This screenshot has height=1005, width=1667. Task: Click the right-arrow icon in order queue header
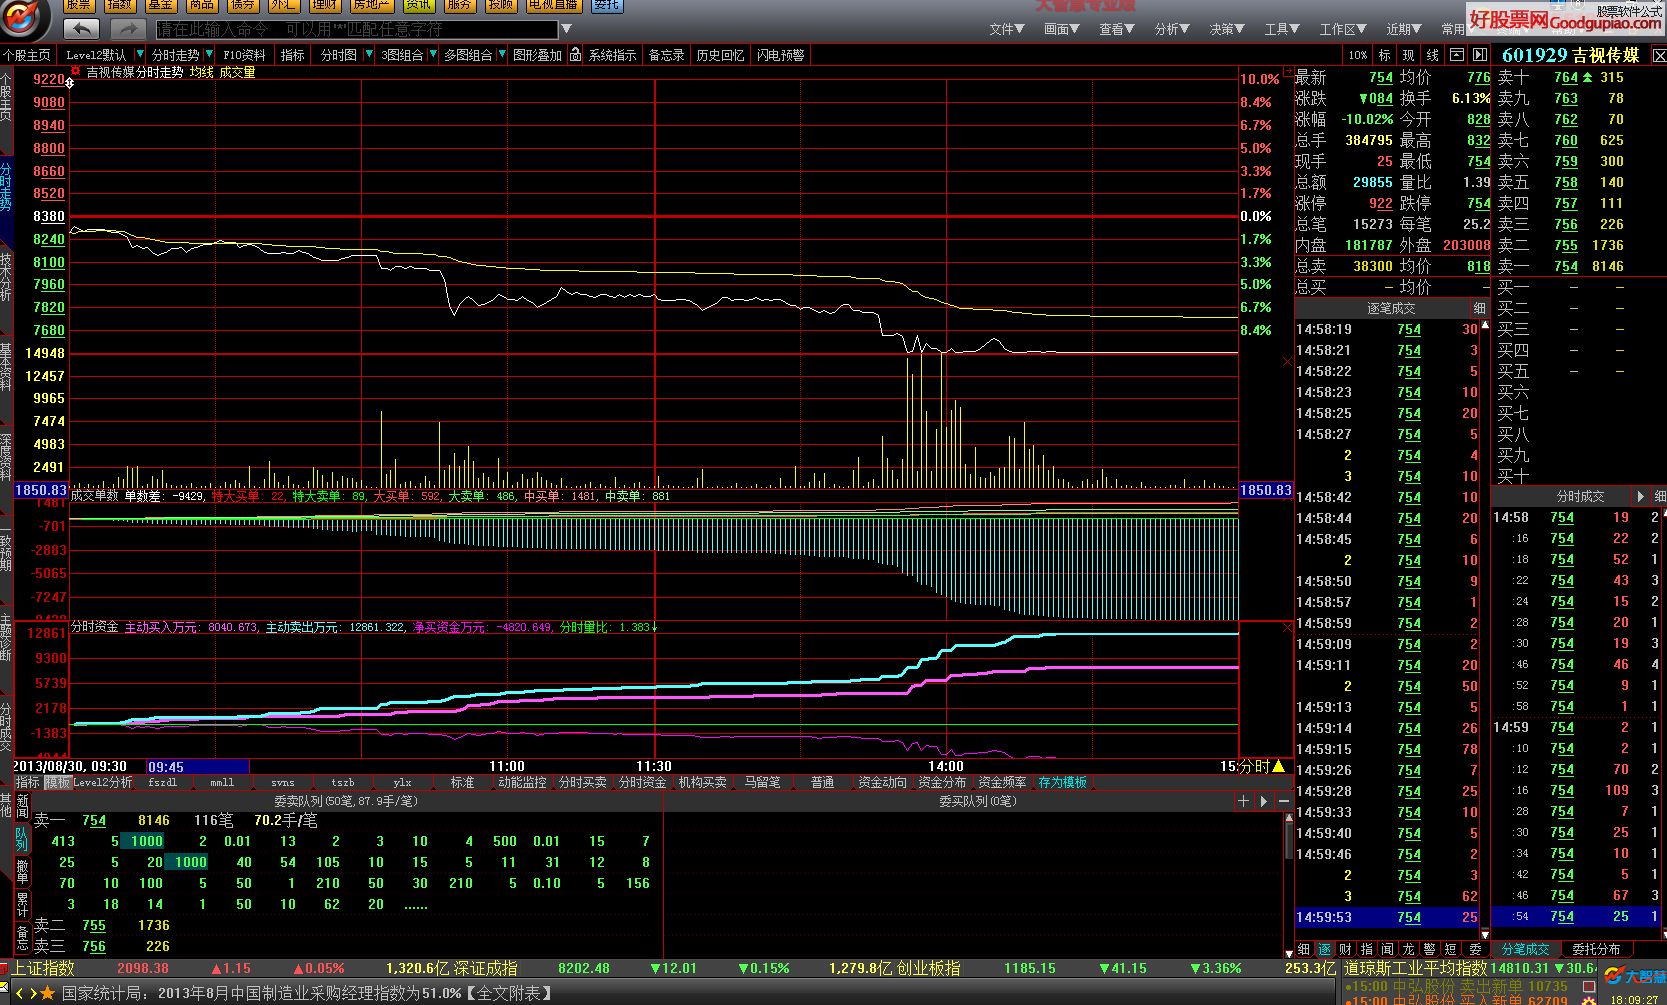pyautogui.click(x=1264, y=801)
